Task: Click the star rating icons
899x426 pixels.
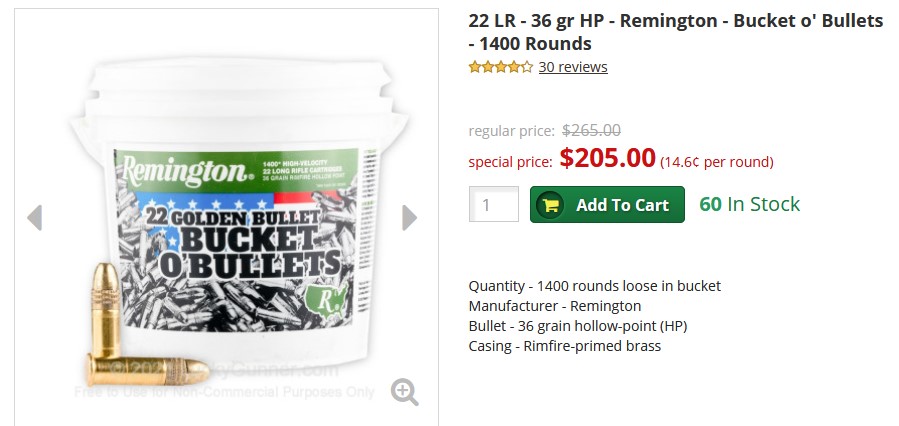Action: point(501,67)
